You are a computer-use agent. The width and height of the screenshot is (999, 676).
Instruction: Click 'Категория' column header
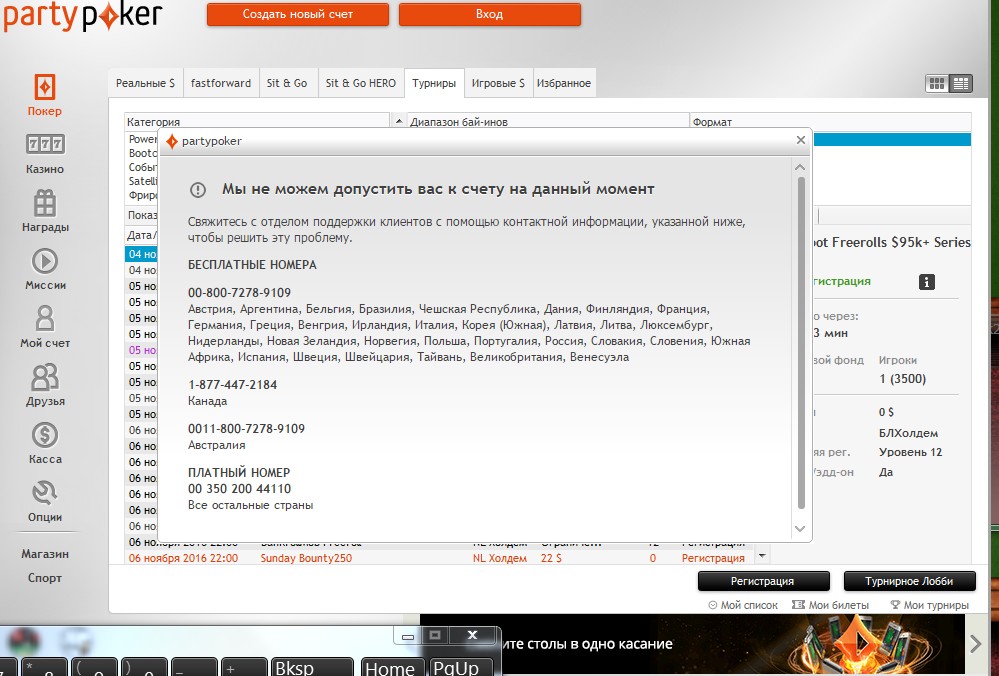257,121
